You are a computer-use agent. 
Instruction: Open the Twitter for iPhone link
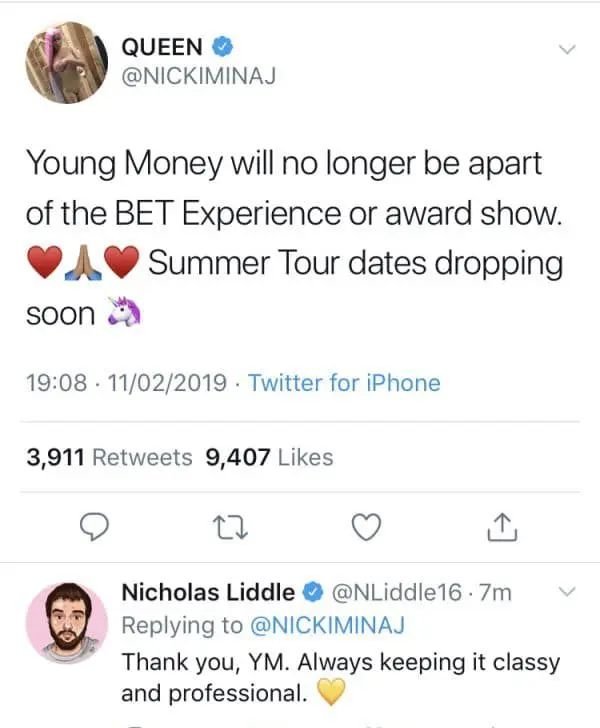(344, 383)
